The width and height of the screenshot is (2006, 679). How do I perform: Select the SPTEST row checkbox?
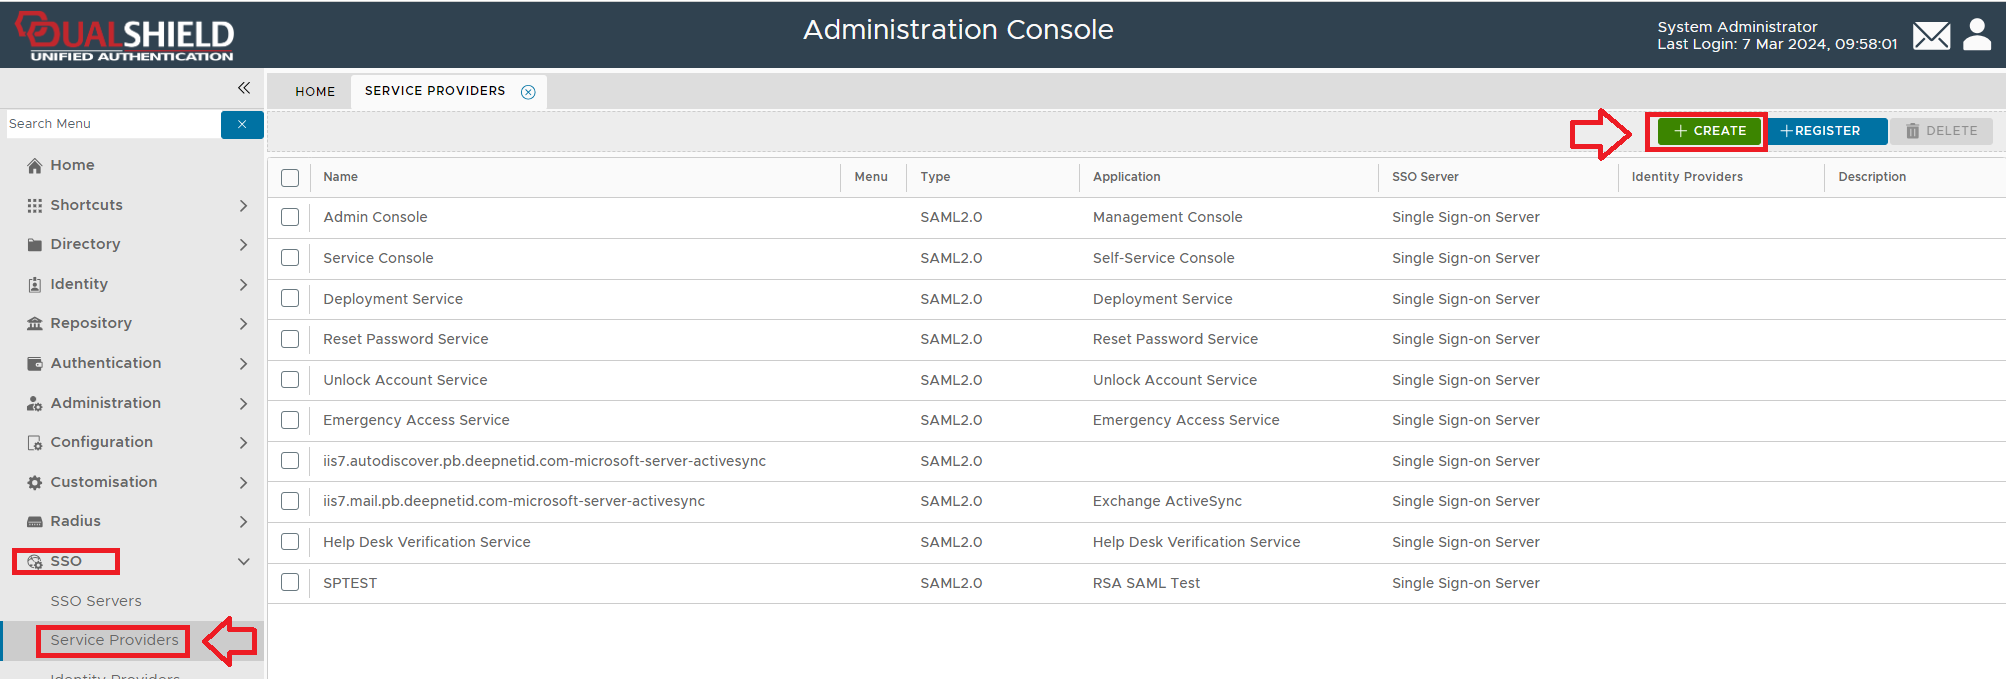coord(290,583)
